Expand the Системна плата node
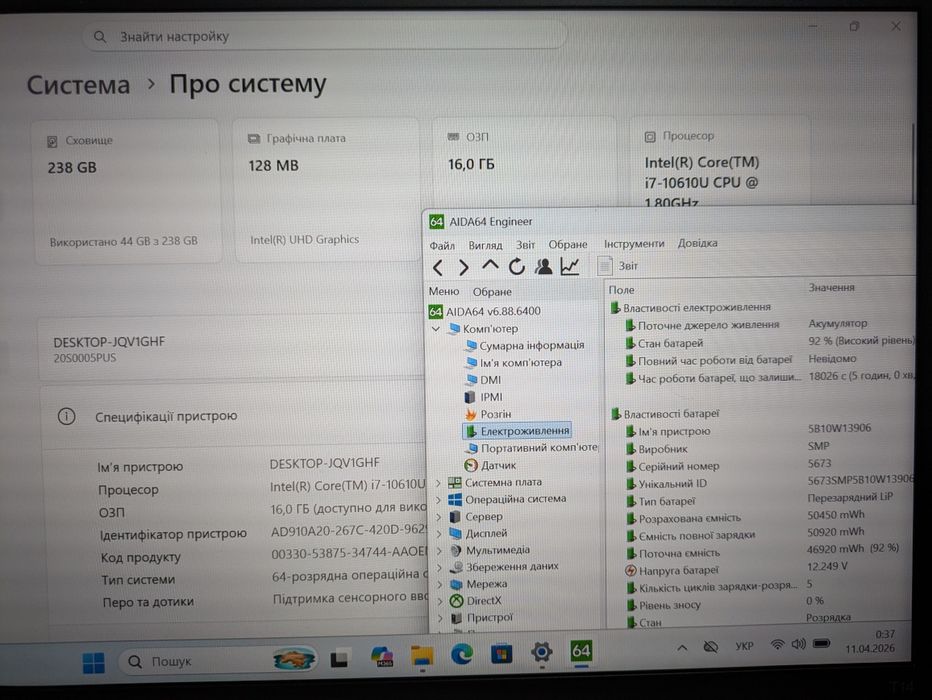This screenshot has width=932, height=700. click(x=438, y=483)
